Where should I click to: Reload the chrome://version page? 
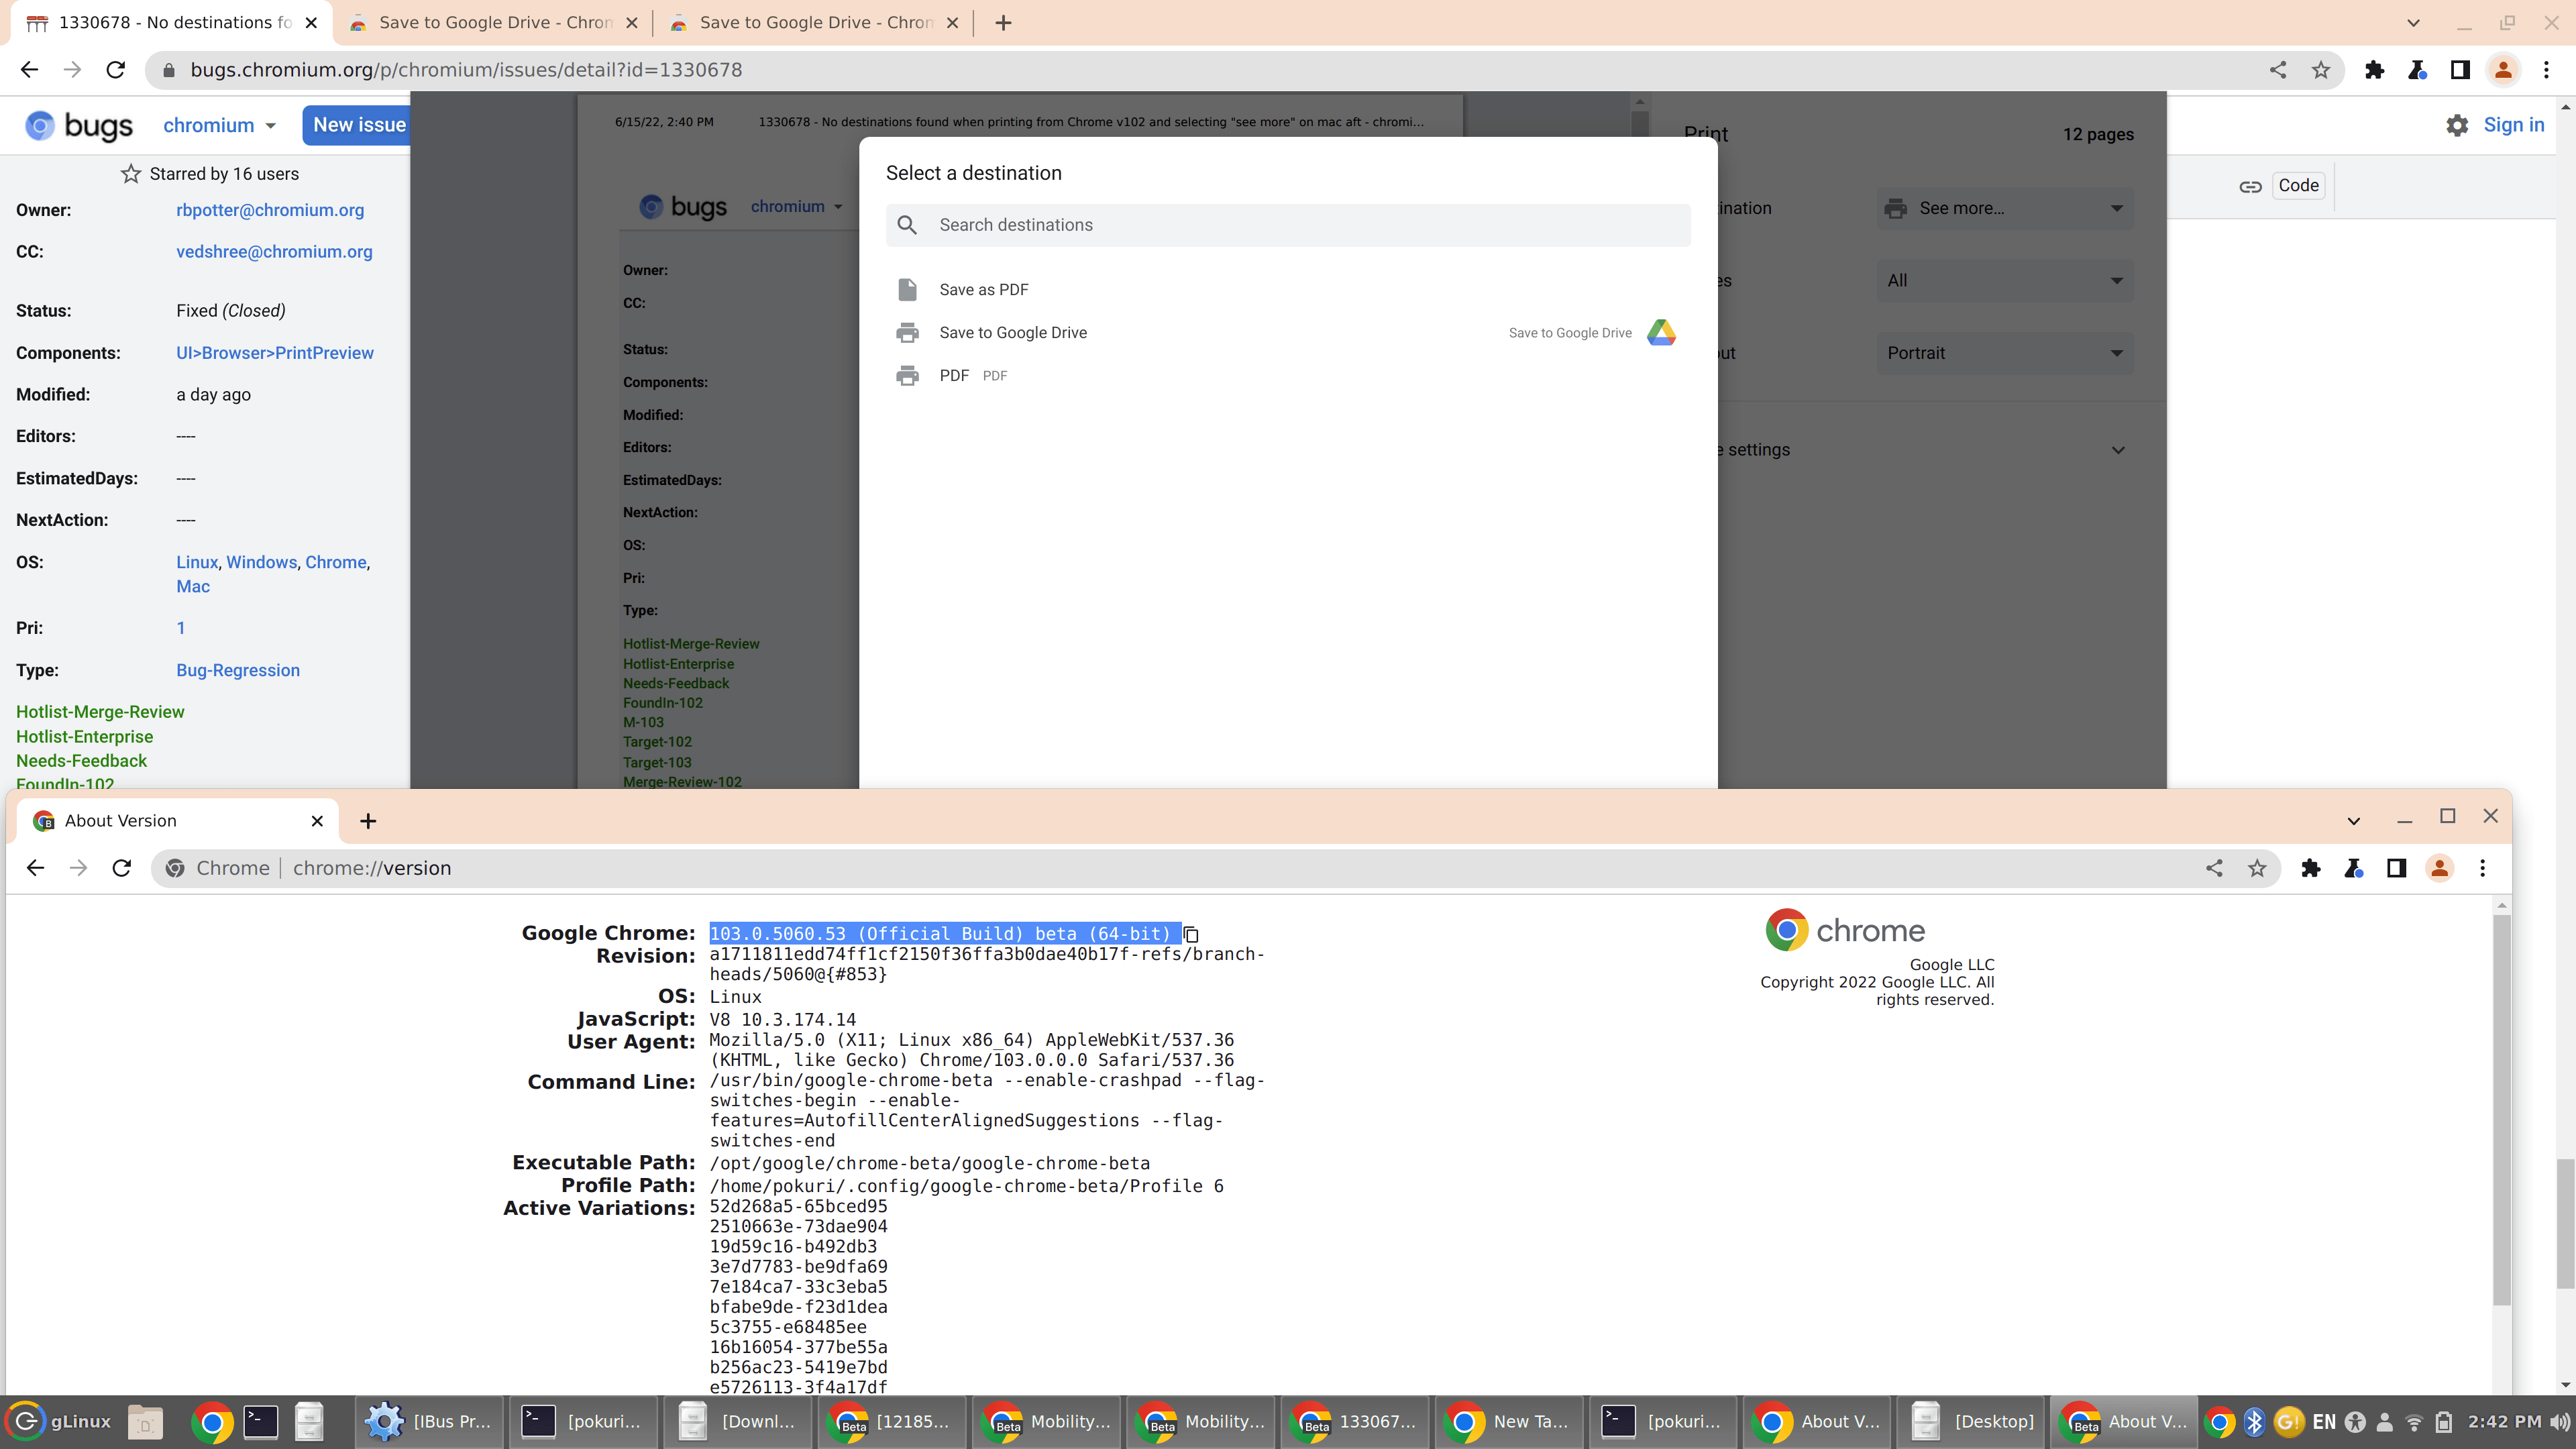point(122,868)
